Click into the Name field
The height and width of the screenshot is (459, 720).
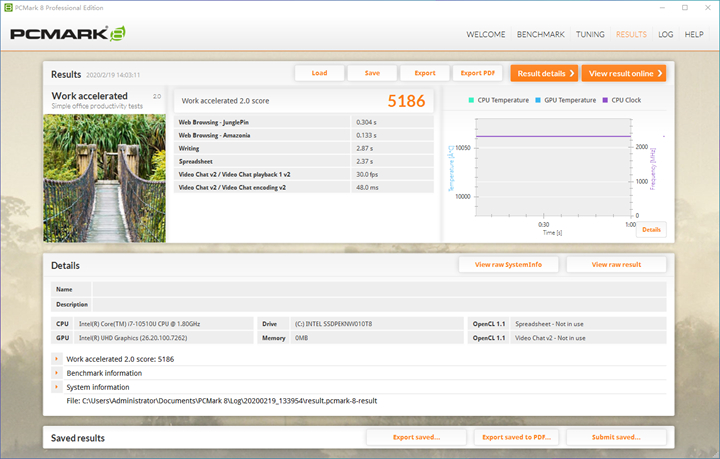pyautogui.click(x=378, y=289)
